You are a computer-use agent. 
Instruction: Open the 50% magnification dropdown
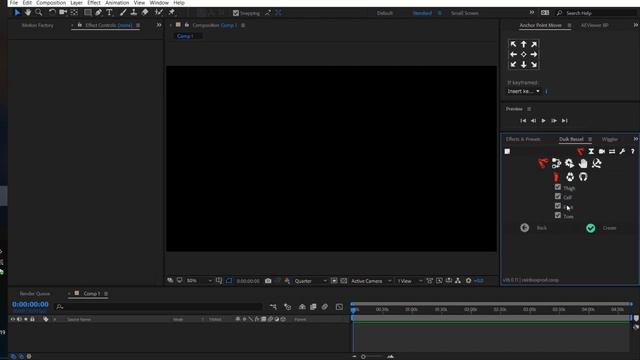(x=199, y=281)
